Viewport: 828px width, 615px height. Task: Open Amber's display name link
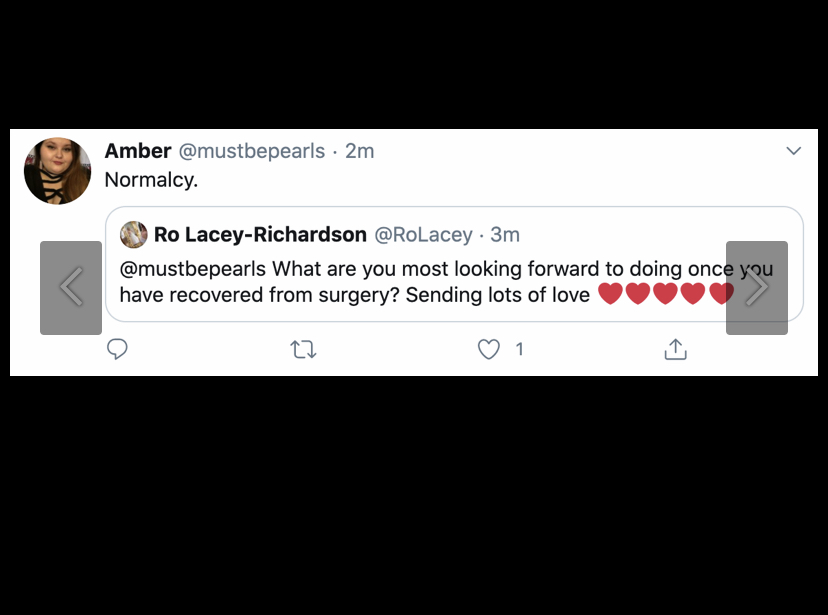(138, 151)
